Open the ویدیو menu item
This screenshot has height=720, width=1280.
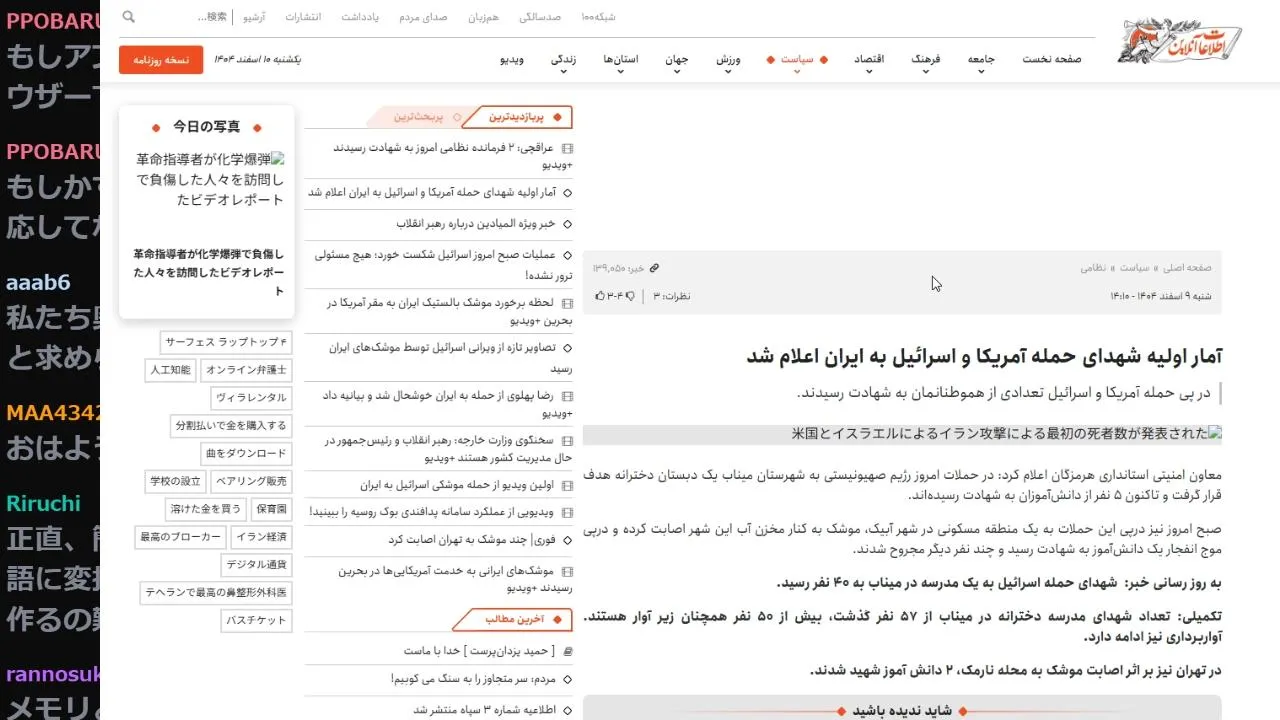pos(512,59)
